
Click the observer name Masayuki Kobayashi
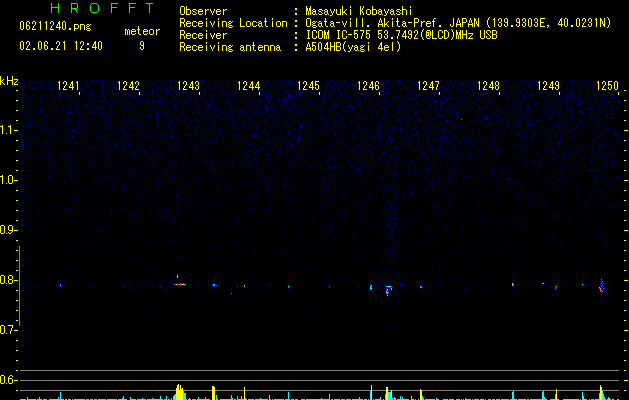click(359, 11)
